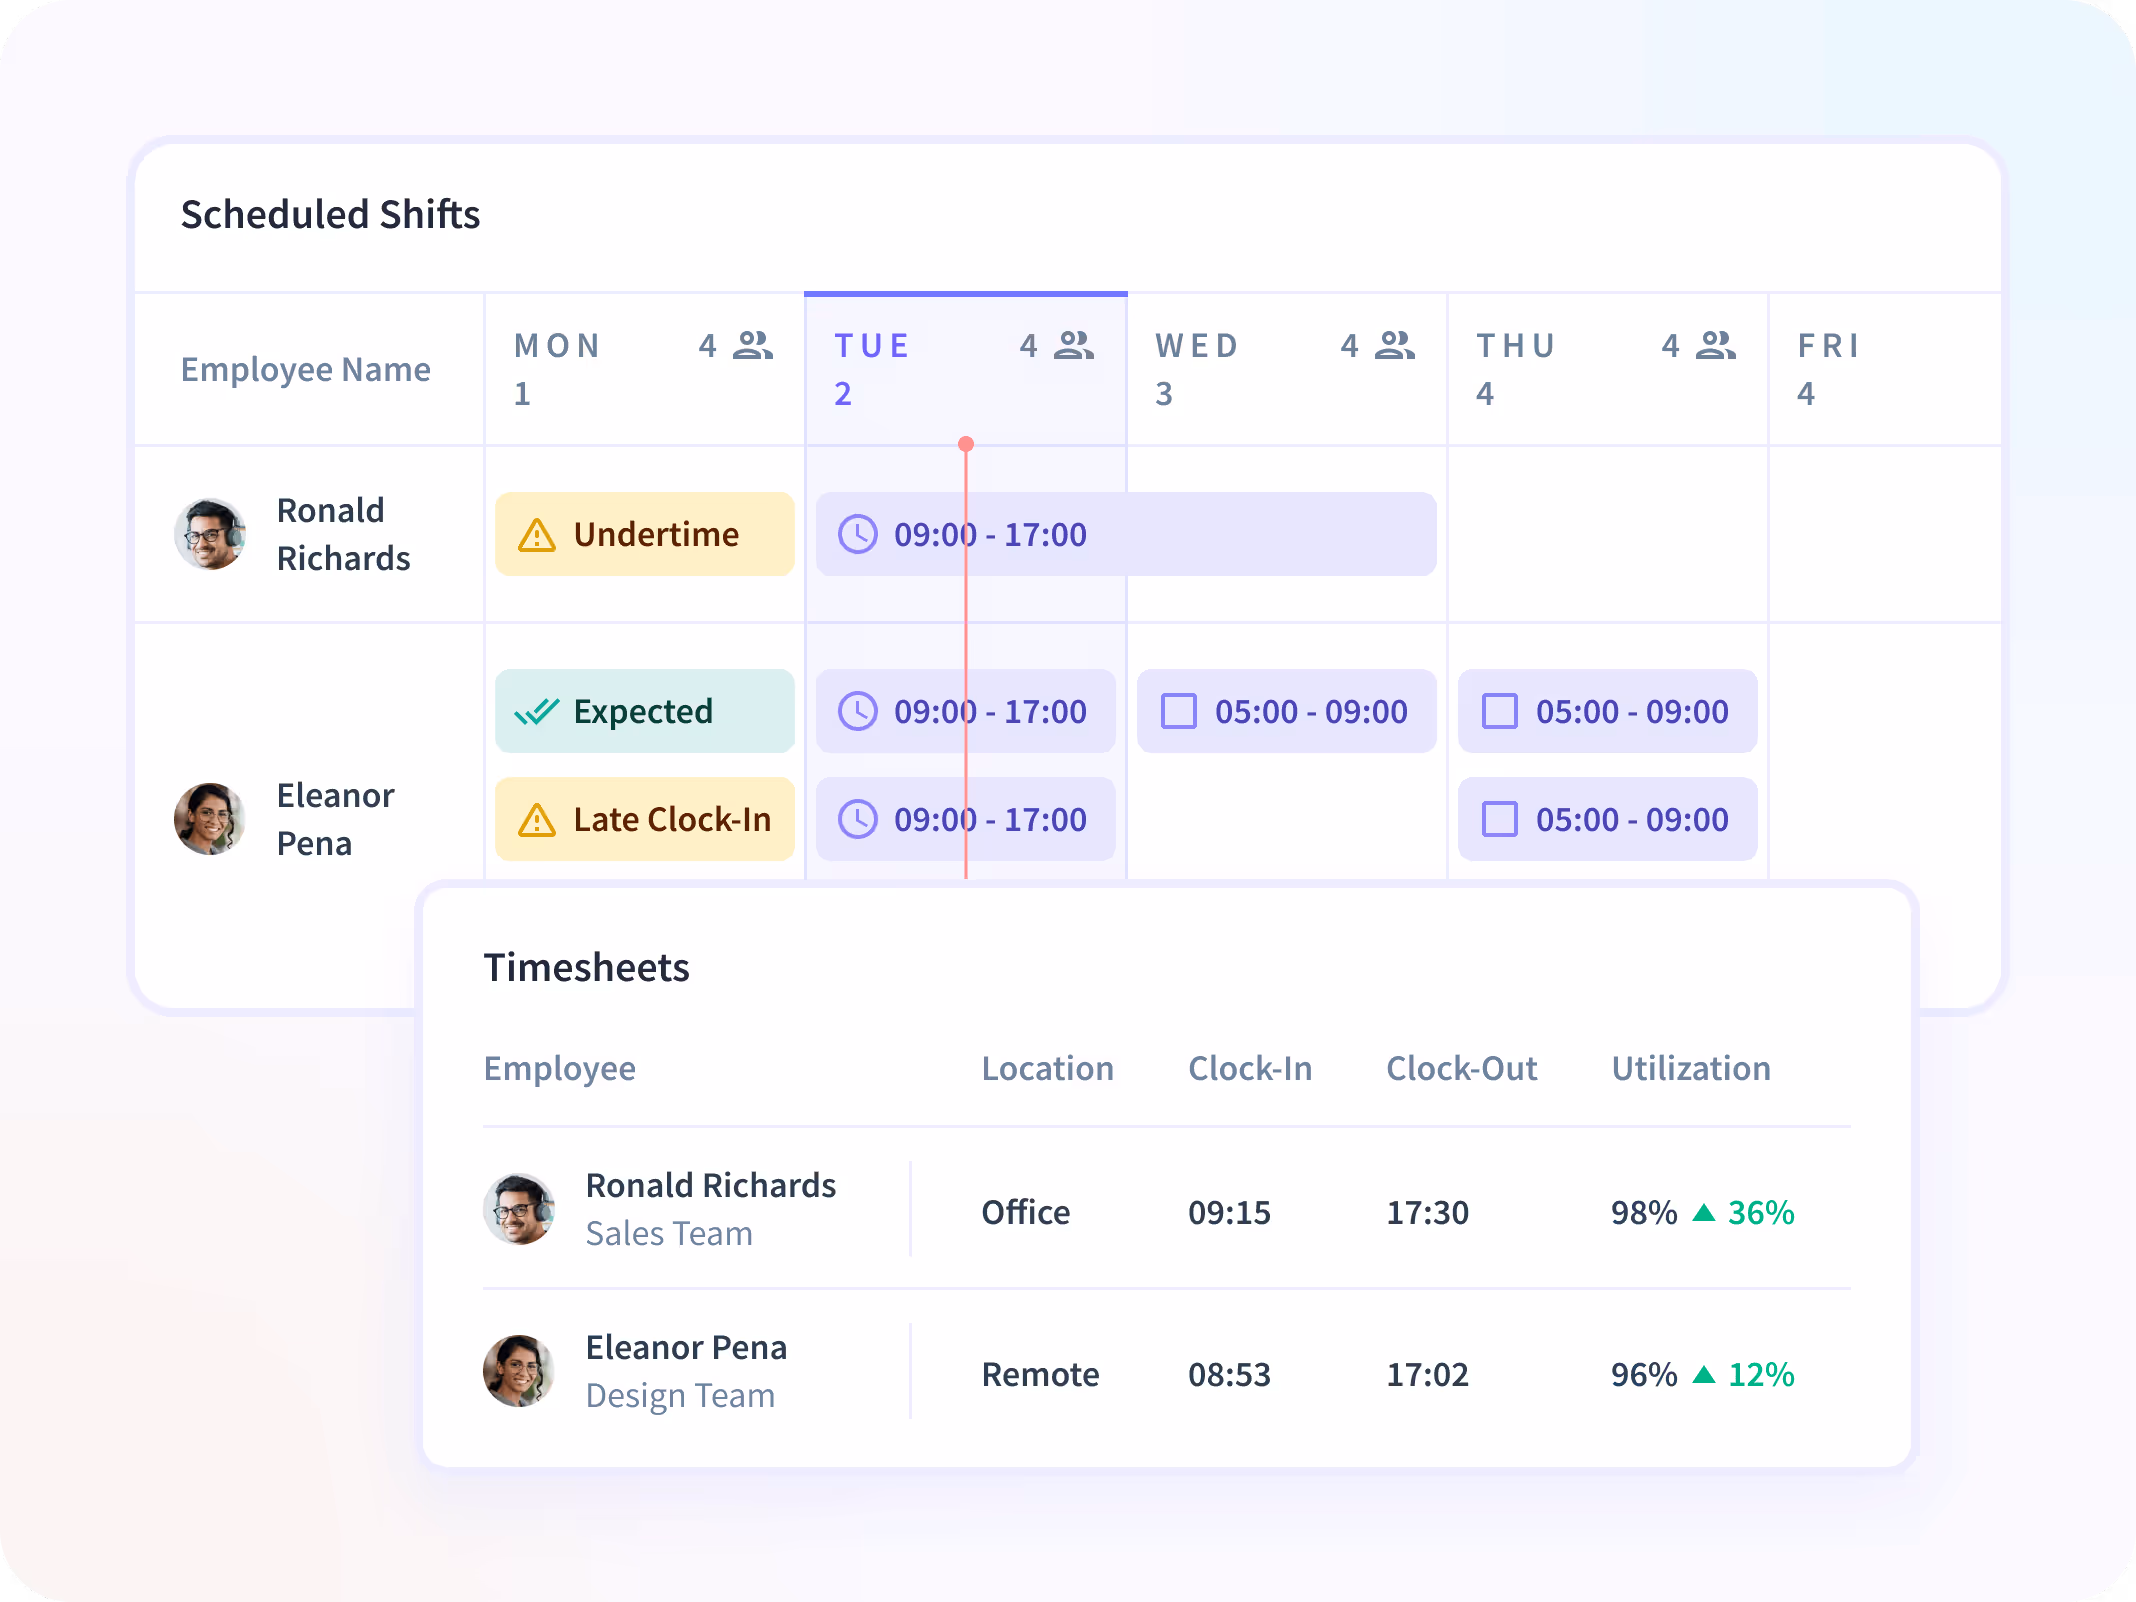The height and width of the screenshot is (1602, 2136).
Task: Click clock icon in Ronald Richards' Tuesday shift
Action: point(858,534)
